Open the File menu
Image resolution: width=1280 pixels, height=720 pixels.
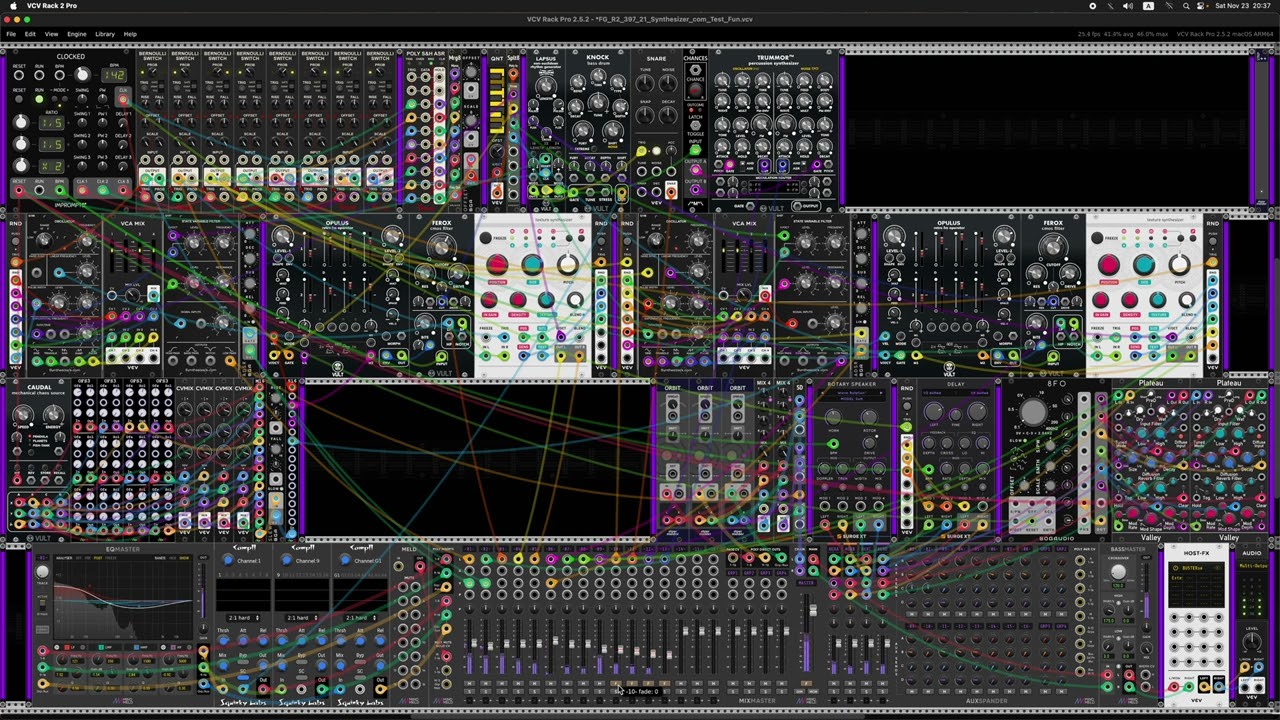(x=10, y=34)
